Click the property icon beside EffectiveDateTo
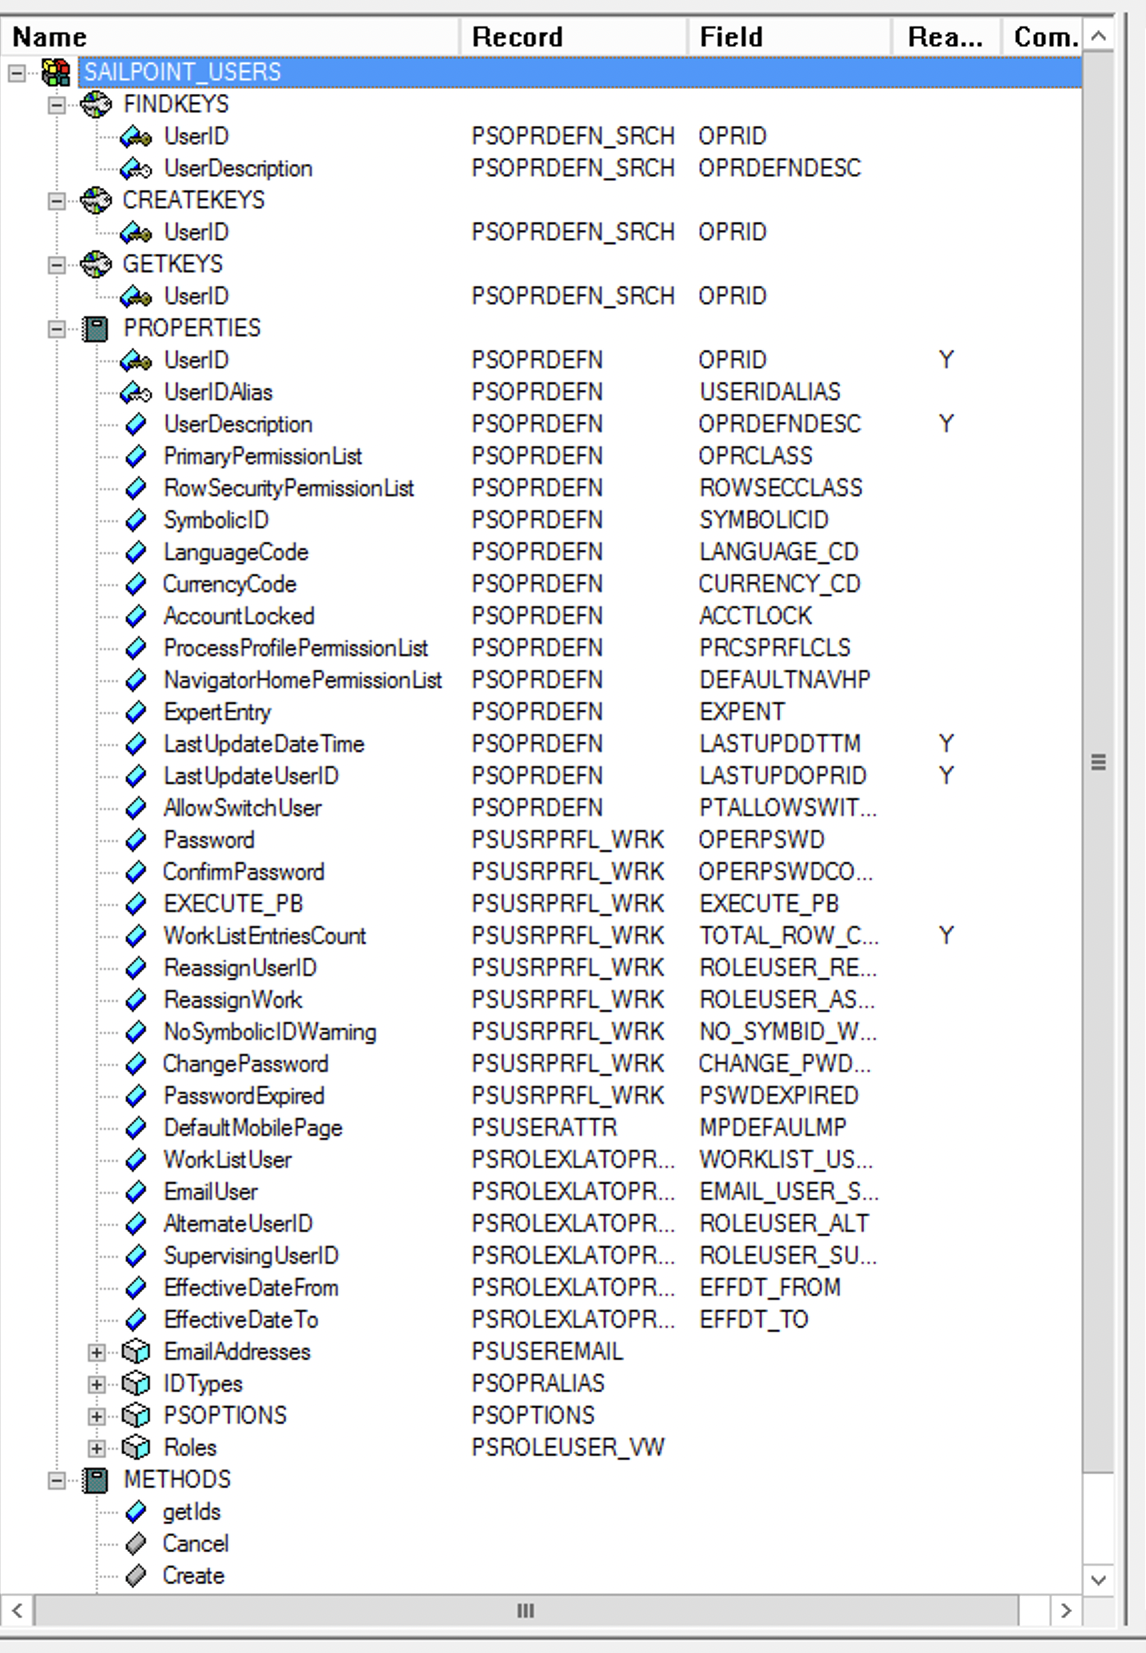This screenshot has width=1146, height=1653. click(x=136, y=1320)
